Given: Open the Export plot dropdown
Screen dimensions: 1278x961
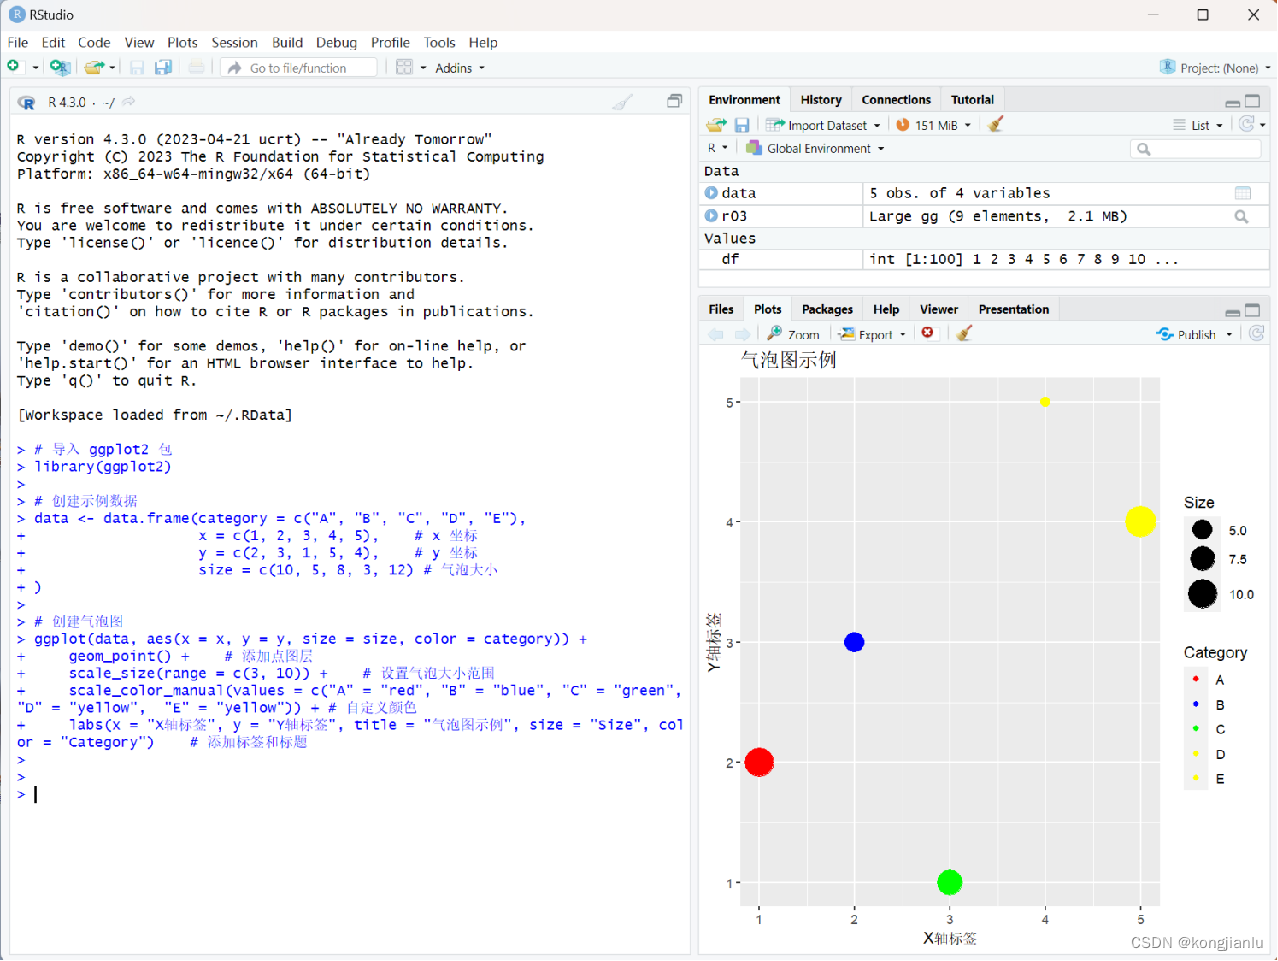Looking at the screenshot, I should coord(873,334).
